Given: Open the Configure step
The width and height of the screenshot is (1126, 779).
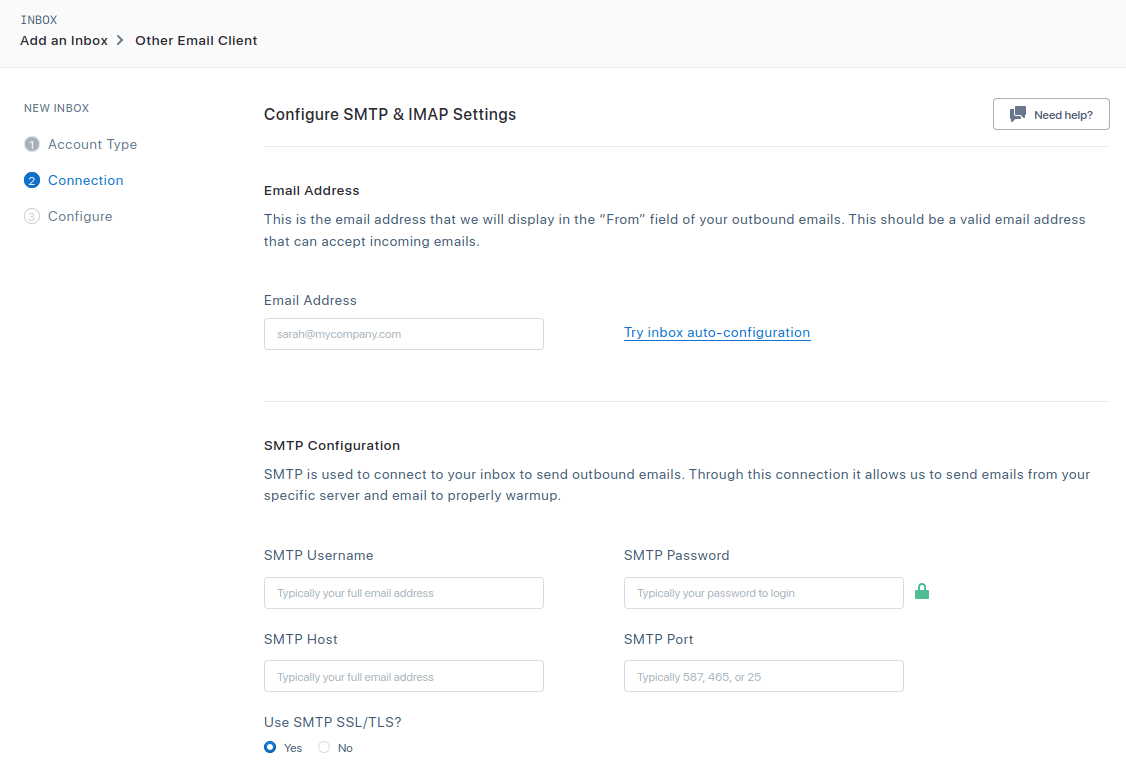Looking at the screenshot, I should tap(80, 216).
